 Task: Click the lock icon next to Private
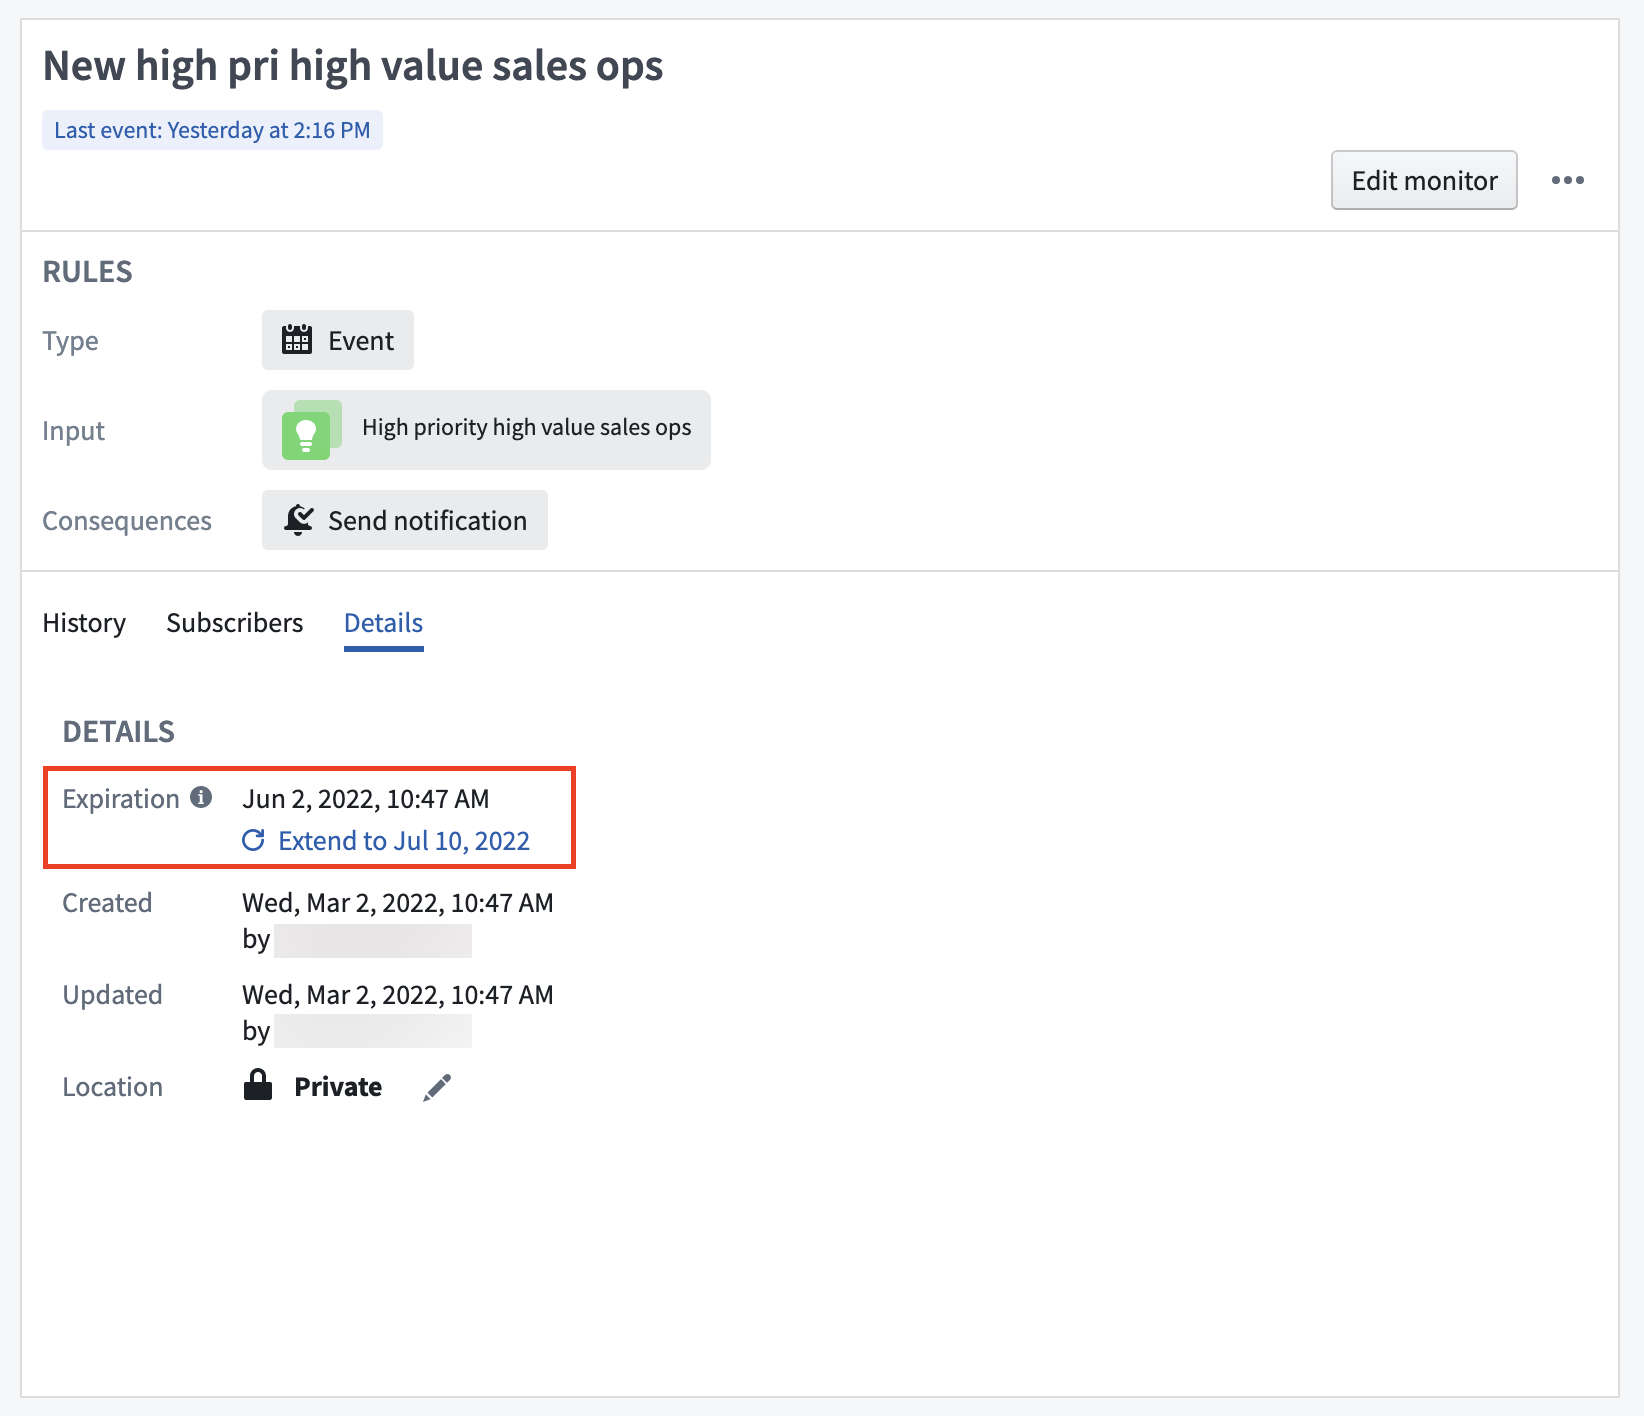click(x=258, y=1085)
